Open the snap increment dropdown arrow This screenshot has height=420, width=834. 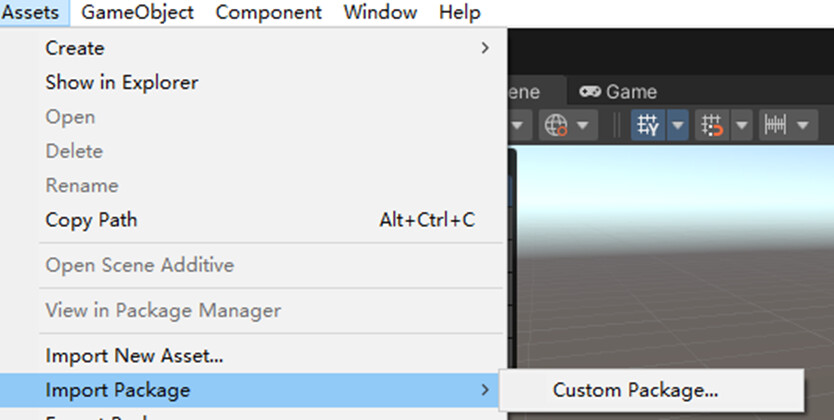(803, 125)
